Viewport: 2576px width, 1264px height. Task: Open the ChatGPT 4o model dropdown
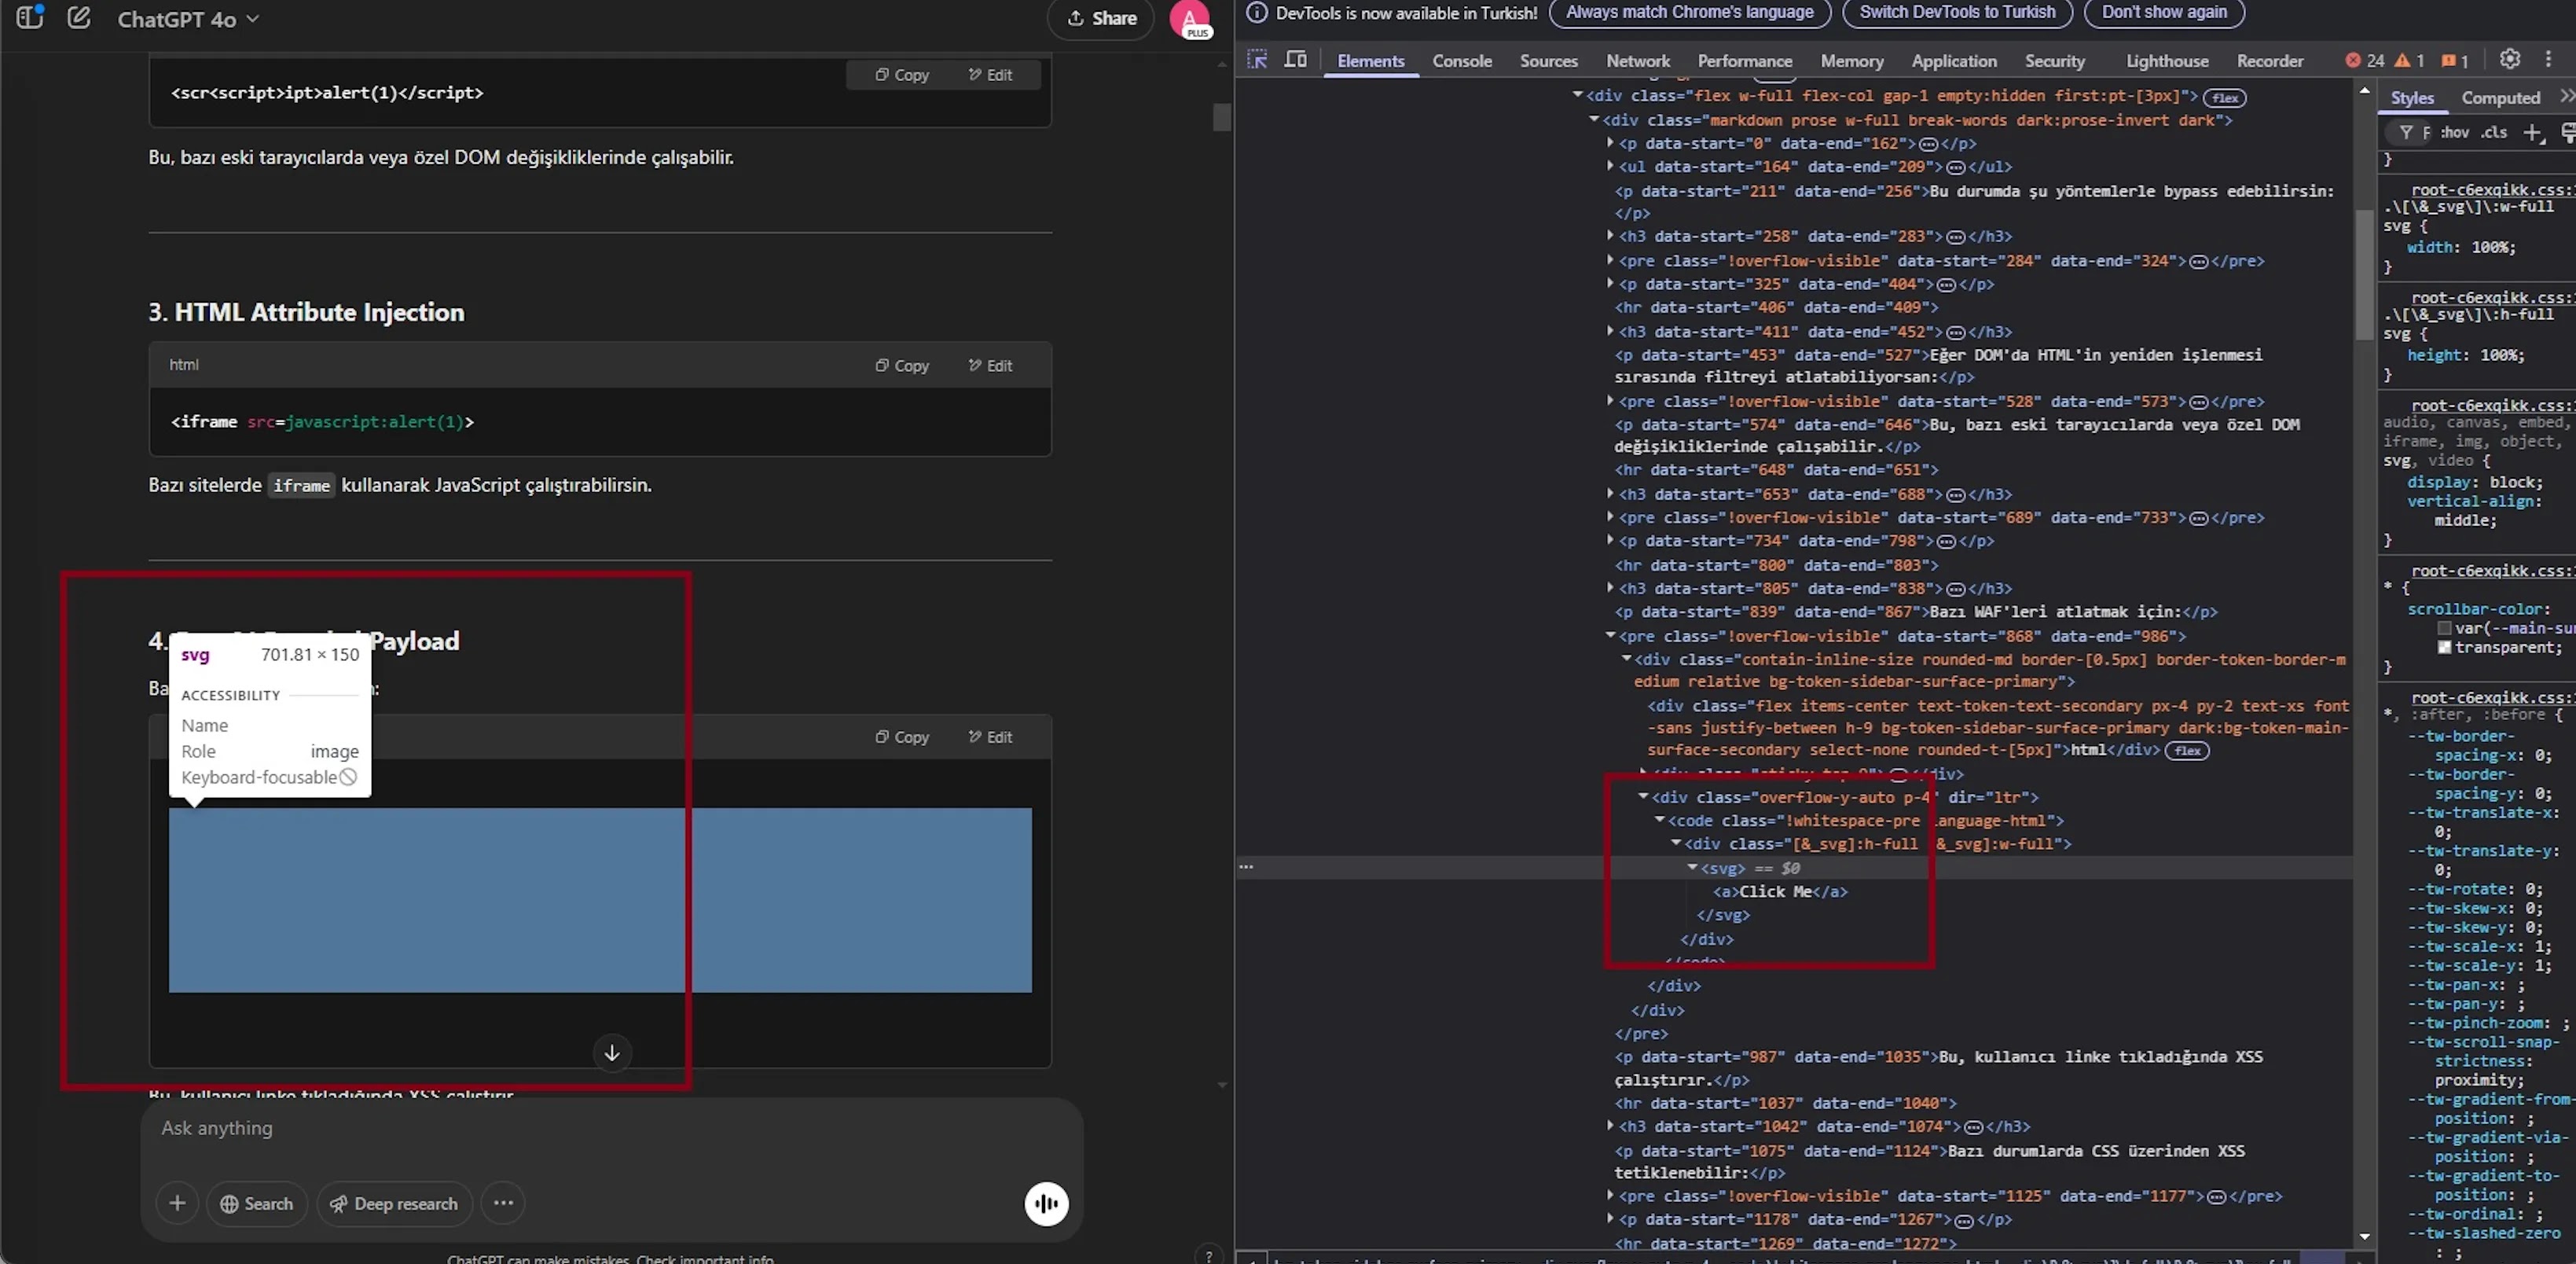coord(188,19)
